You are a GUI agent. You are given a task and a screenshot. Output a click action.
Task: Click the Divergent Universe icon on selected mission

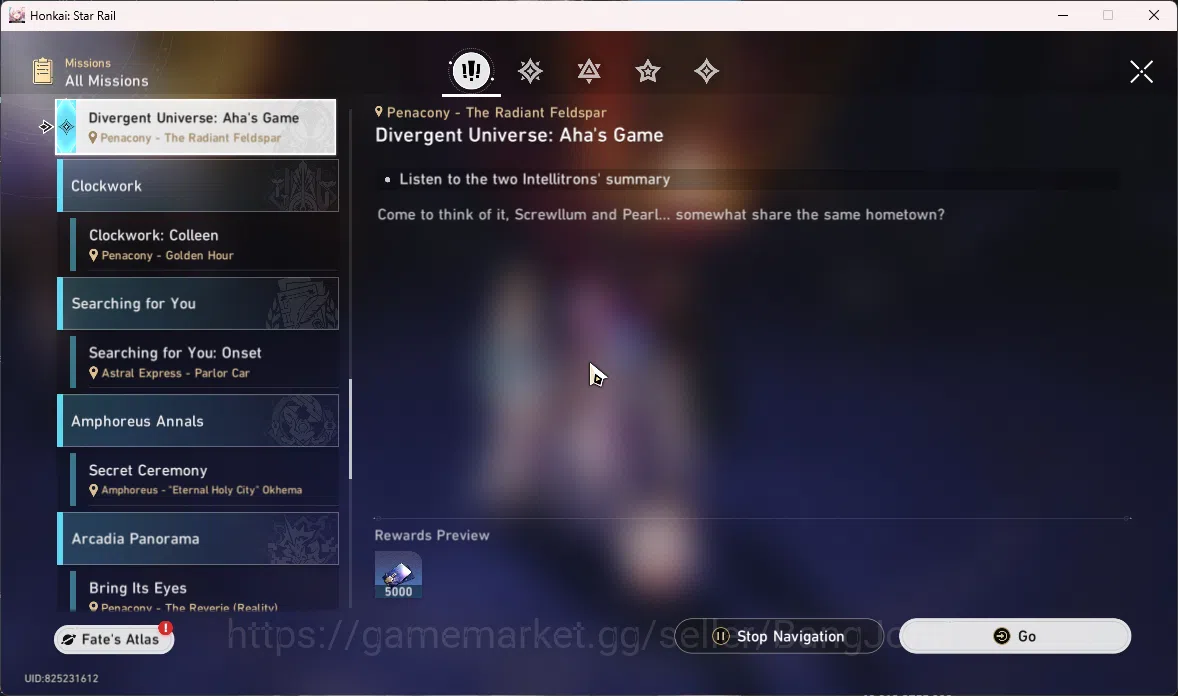tap(67, 127)
